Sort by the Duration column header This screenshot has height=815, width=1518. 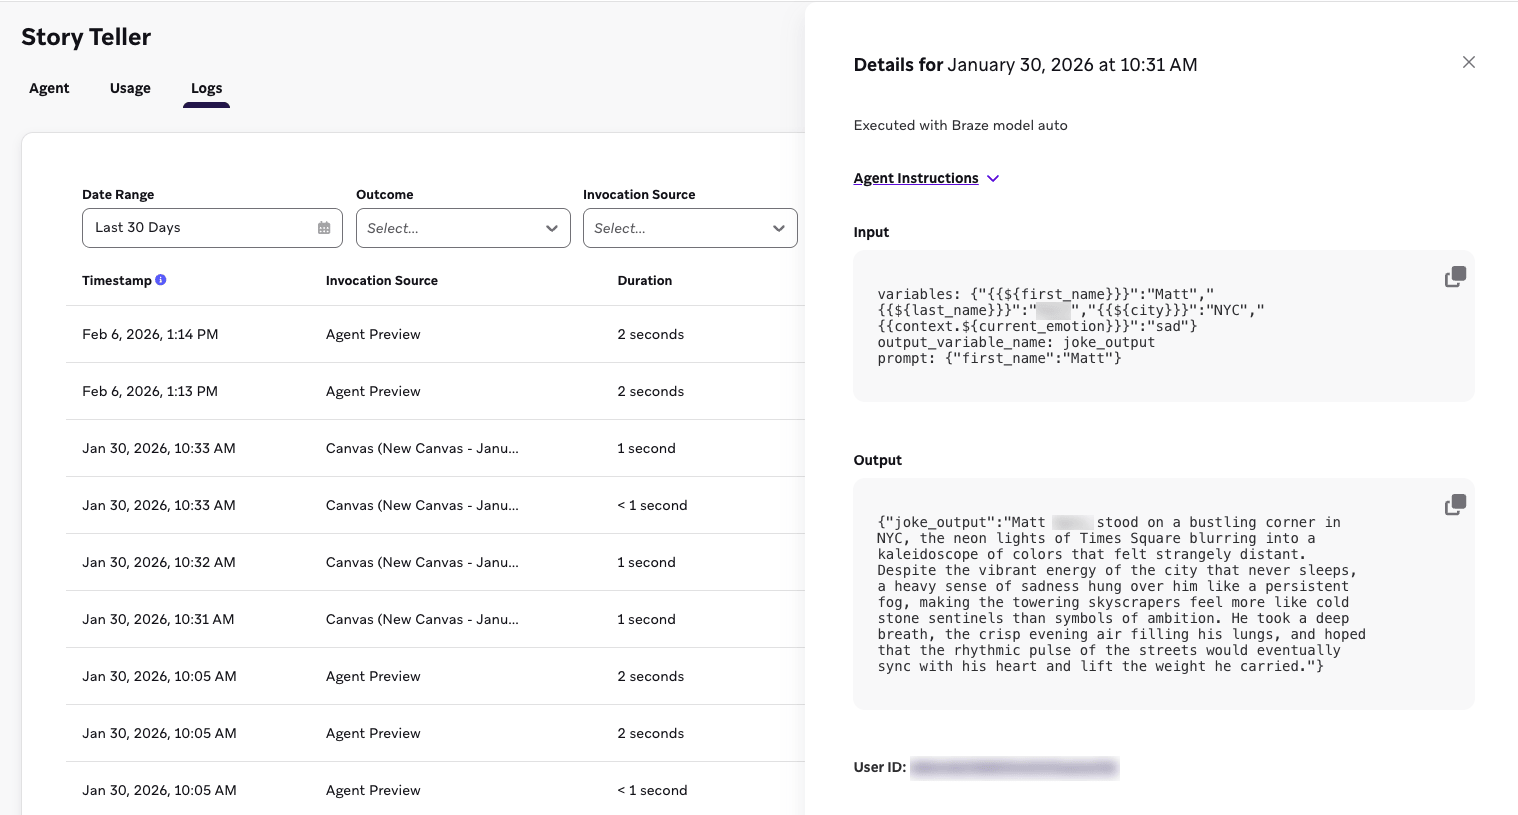click(644, 281)
